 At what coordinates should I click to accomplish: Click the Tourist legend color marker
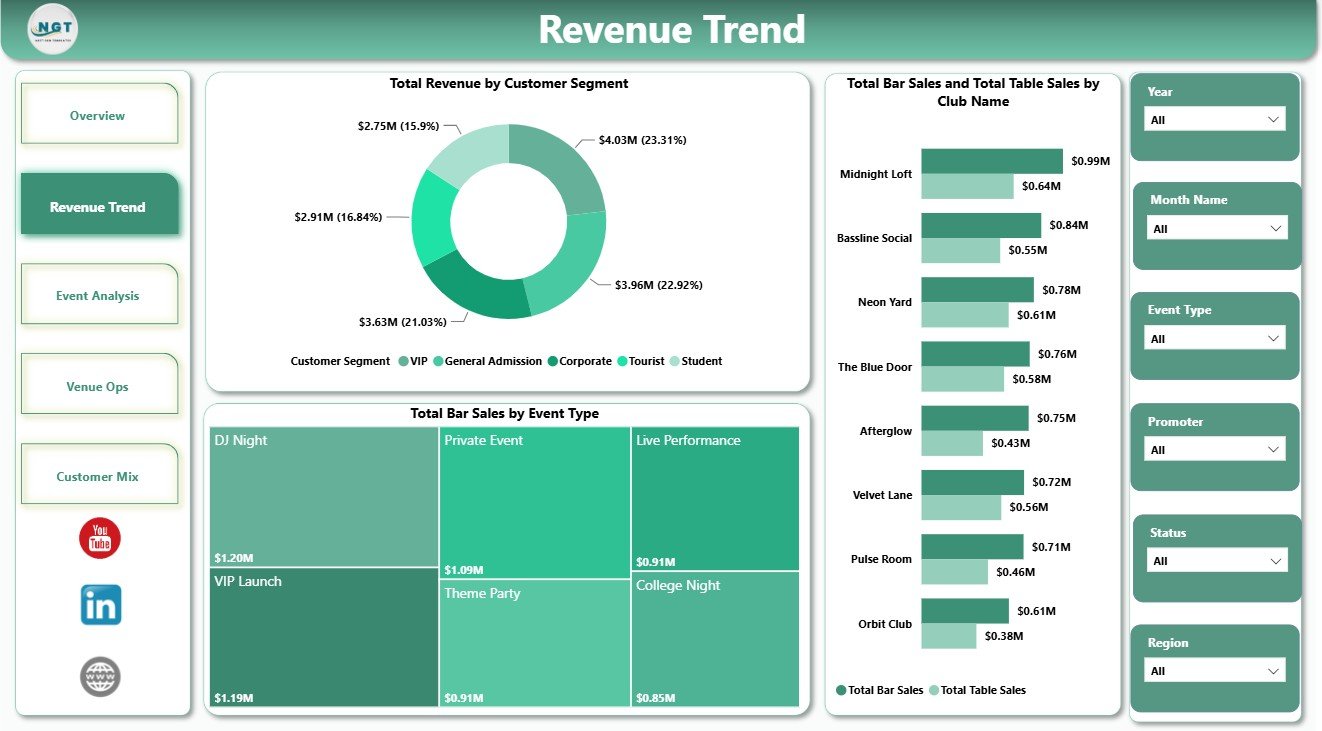pos(621,361)
